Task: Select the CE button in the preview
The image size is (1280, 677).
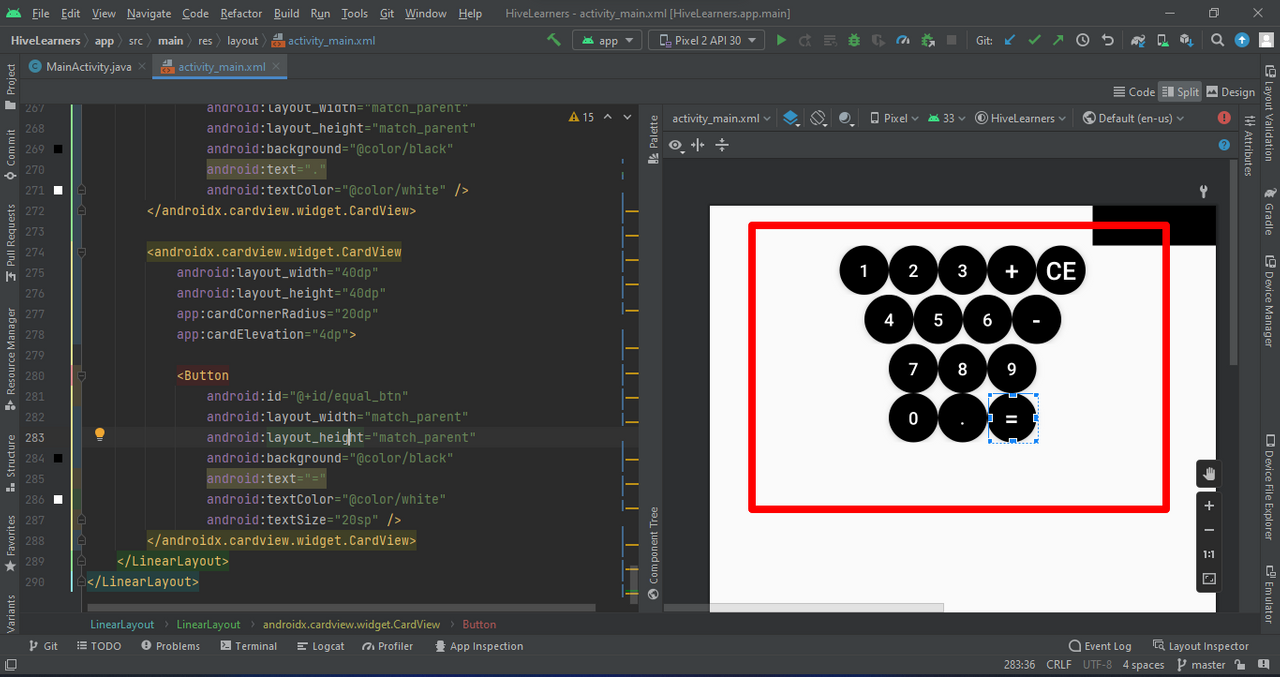Action: click(1061, 271)
